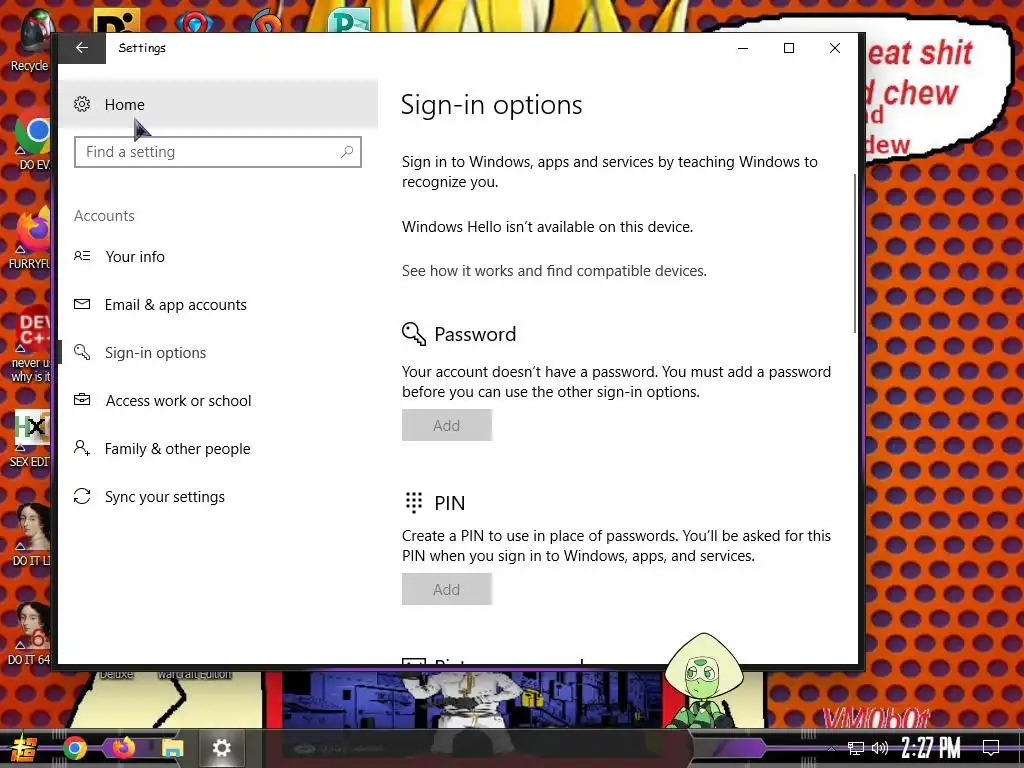Open the volume speaker tray icon
The image size is (1024, 768).
[880, 748]
